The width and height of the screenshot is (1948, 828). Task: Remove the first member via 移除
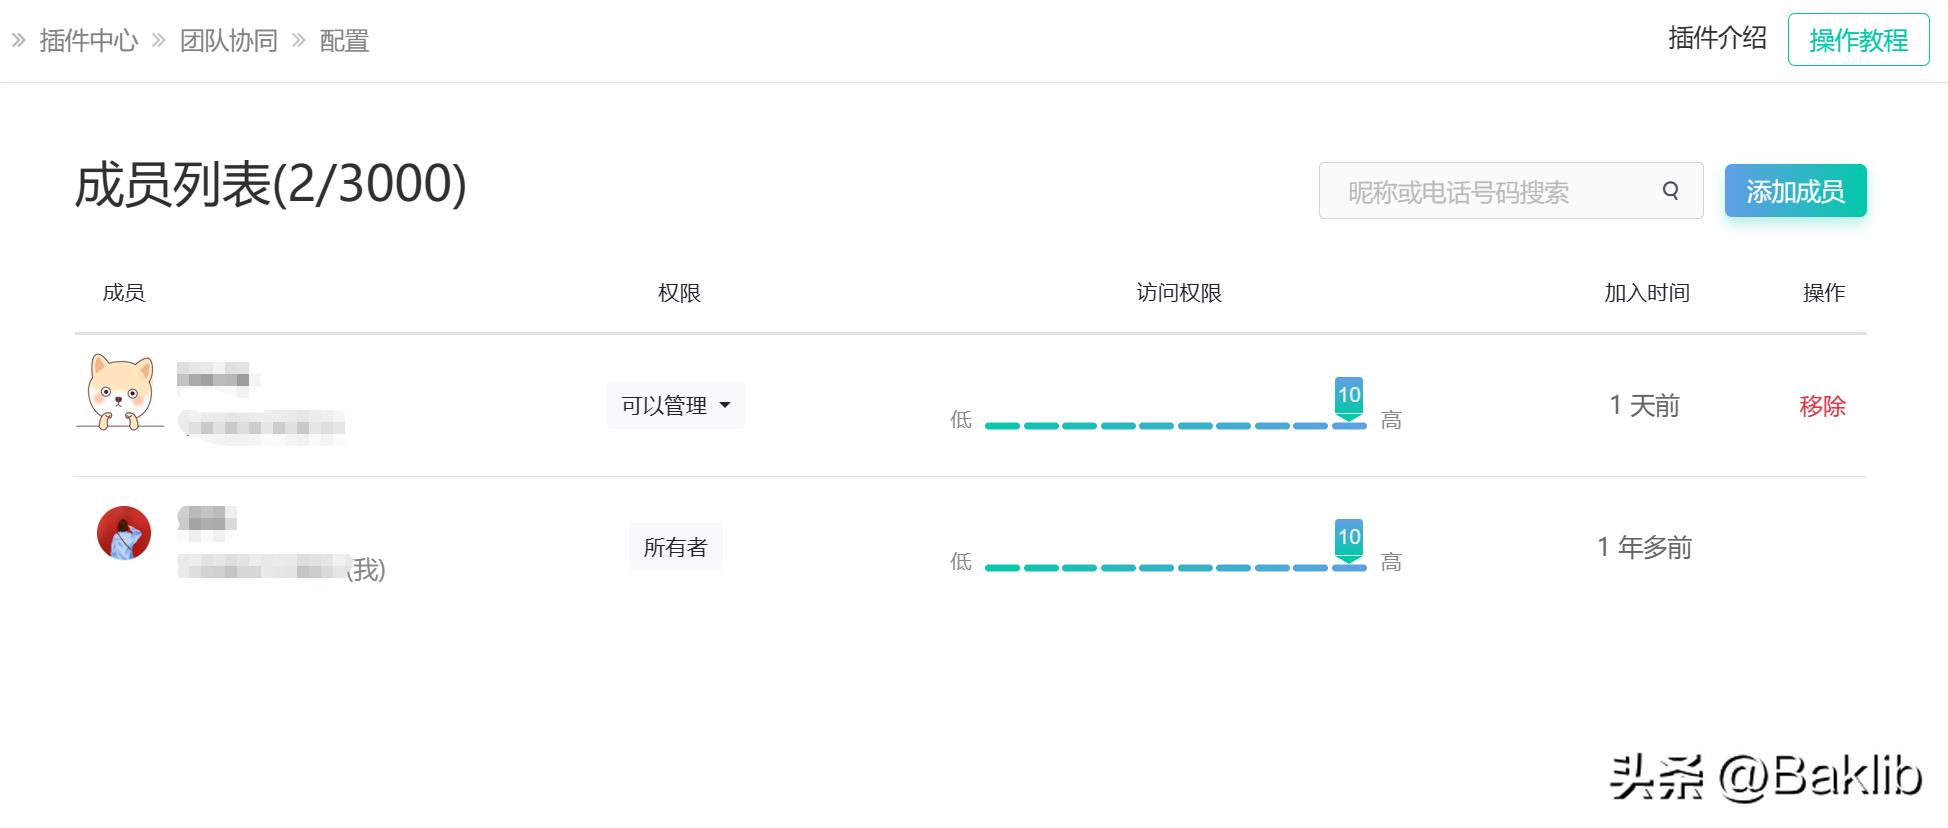1822,406
